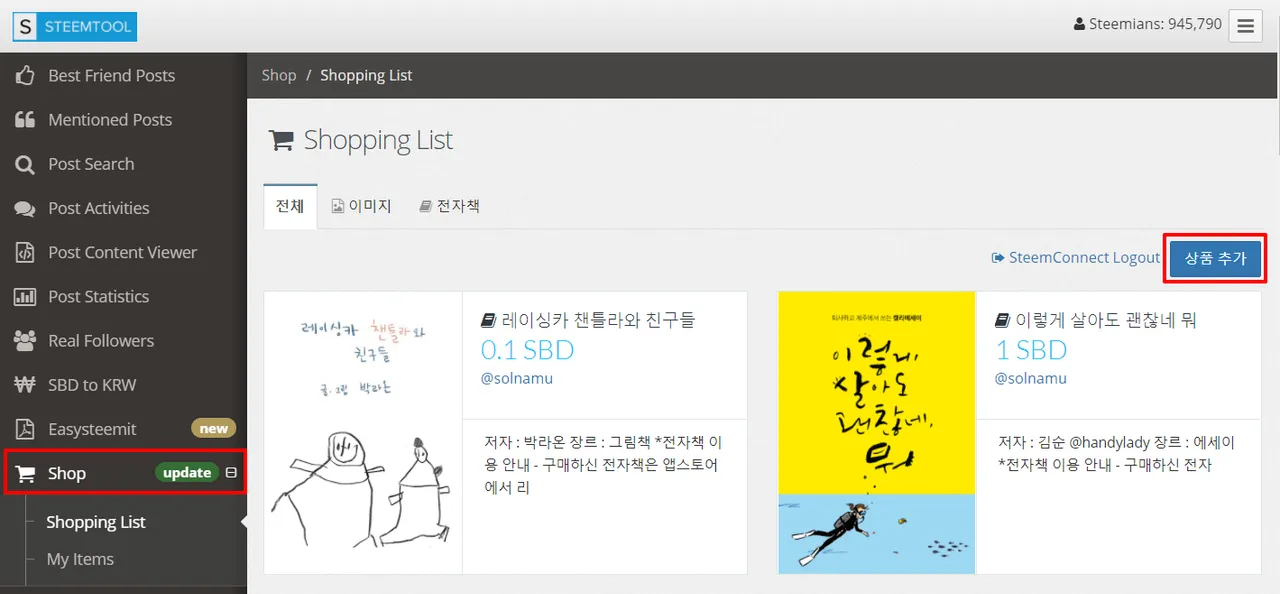This screenshot has height=594, width=1280.
Task: Select Shopping List submenu item
Action: [96, 522]
